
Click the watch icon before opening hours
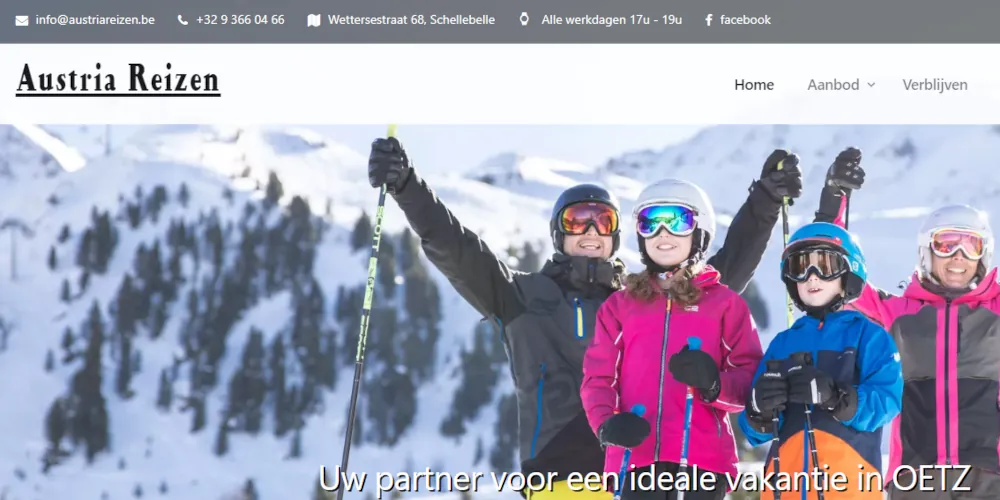point(524,19)
